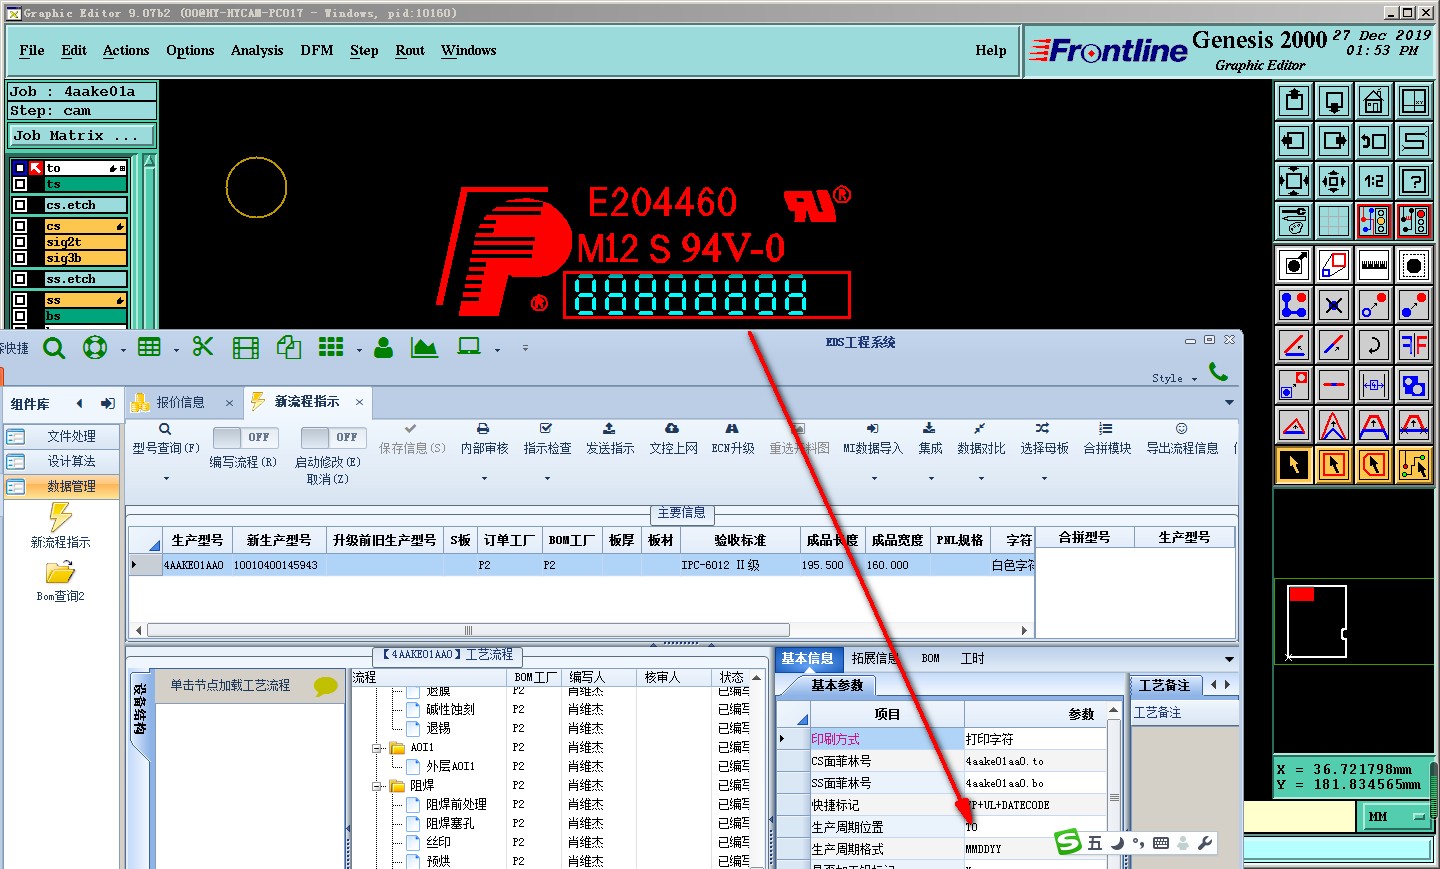Open the DFM menu
This screenshot has height=869, width=1440.
[x=317, y=50]
